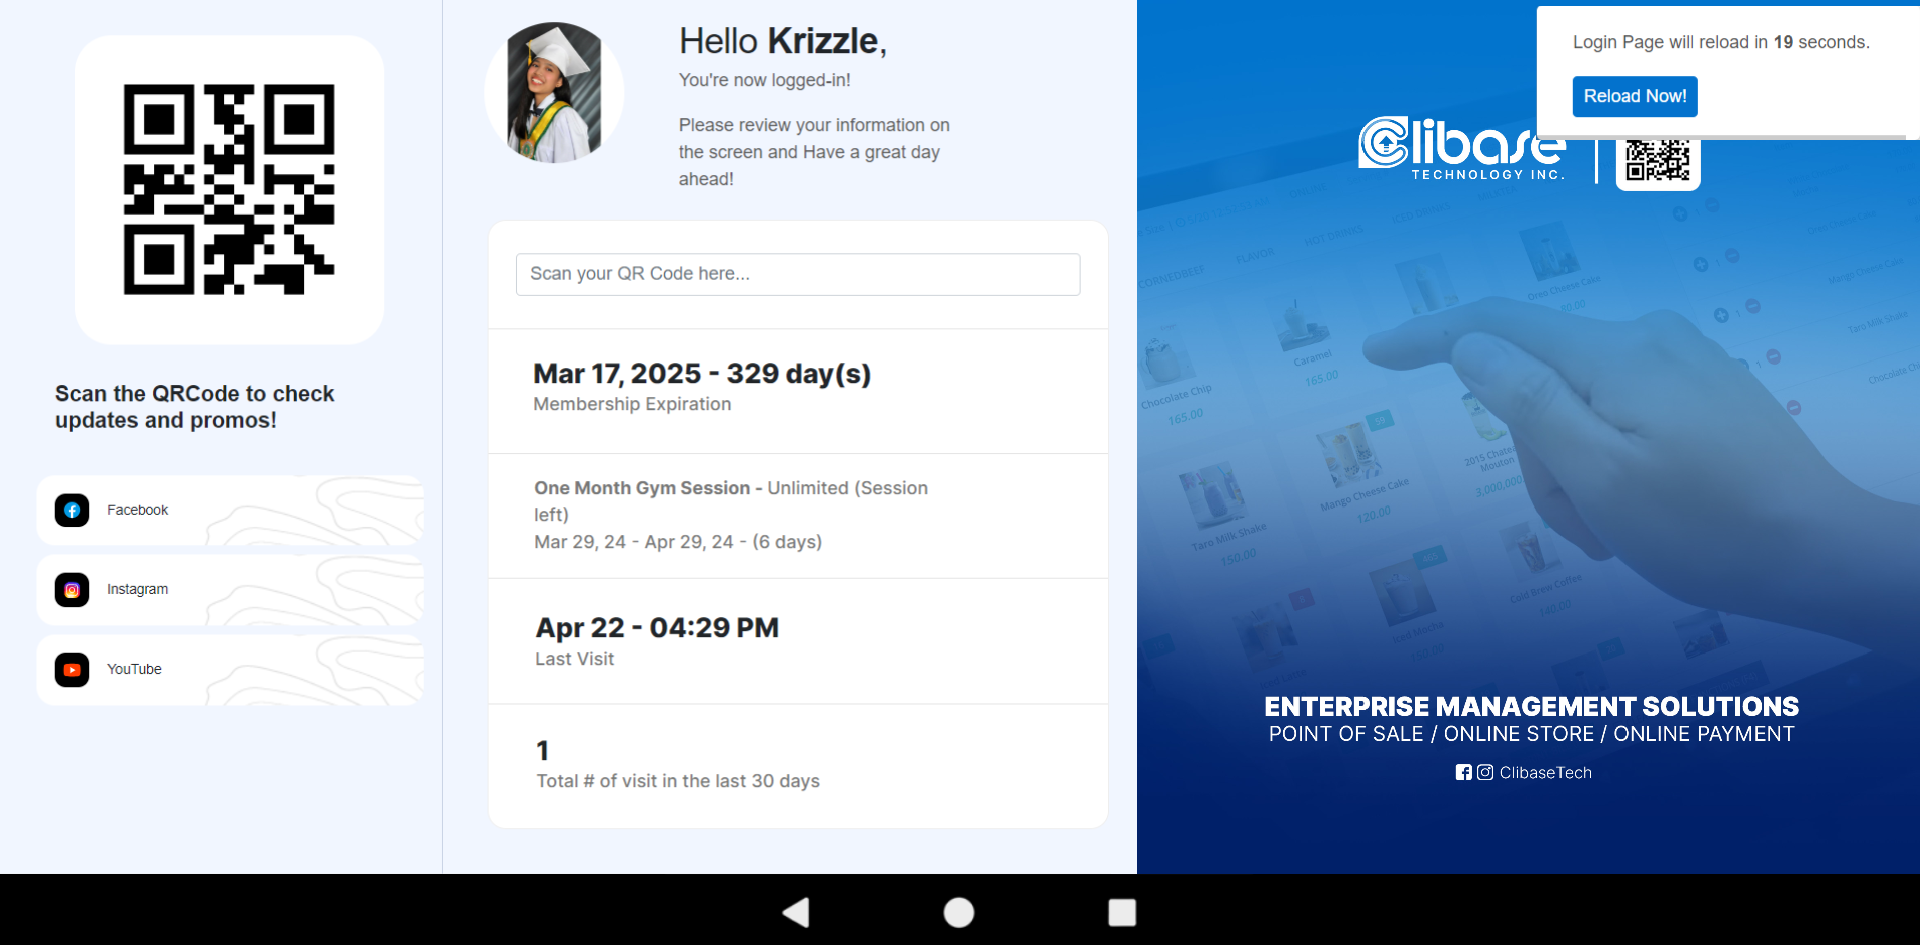Select the Last Visit row
This screenshot has height=945, width=1920.
click(x=797, y=641)
